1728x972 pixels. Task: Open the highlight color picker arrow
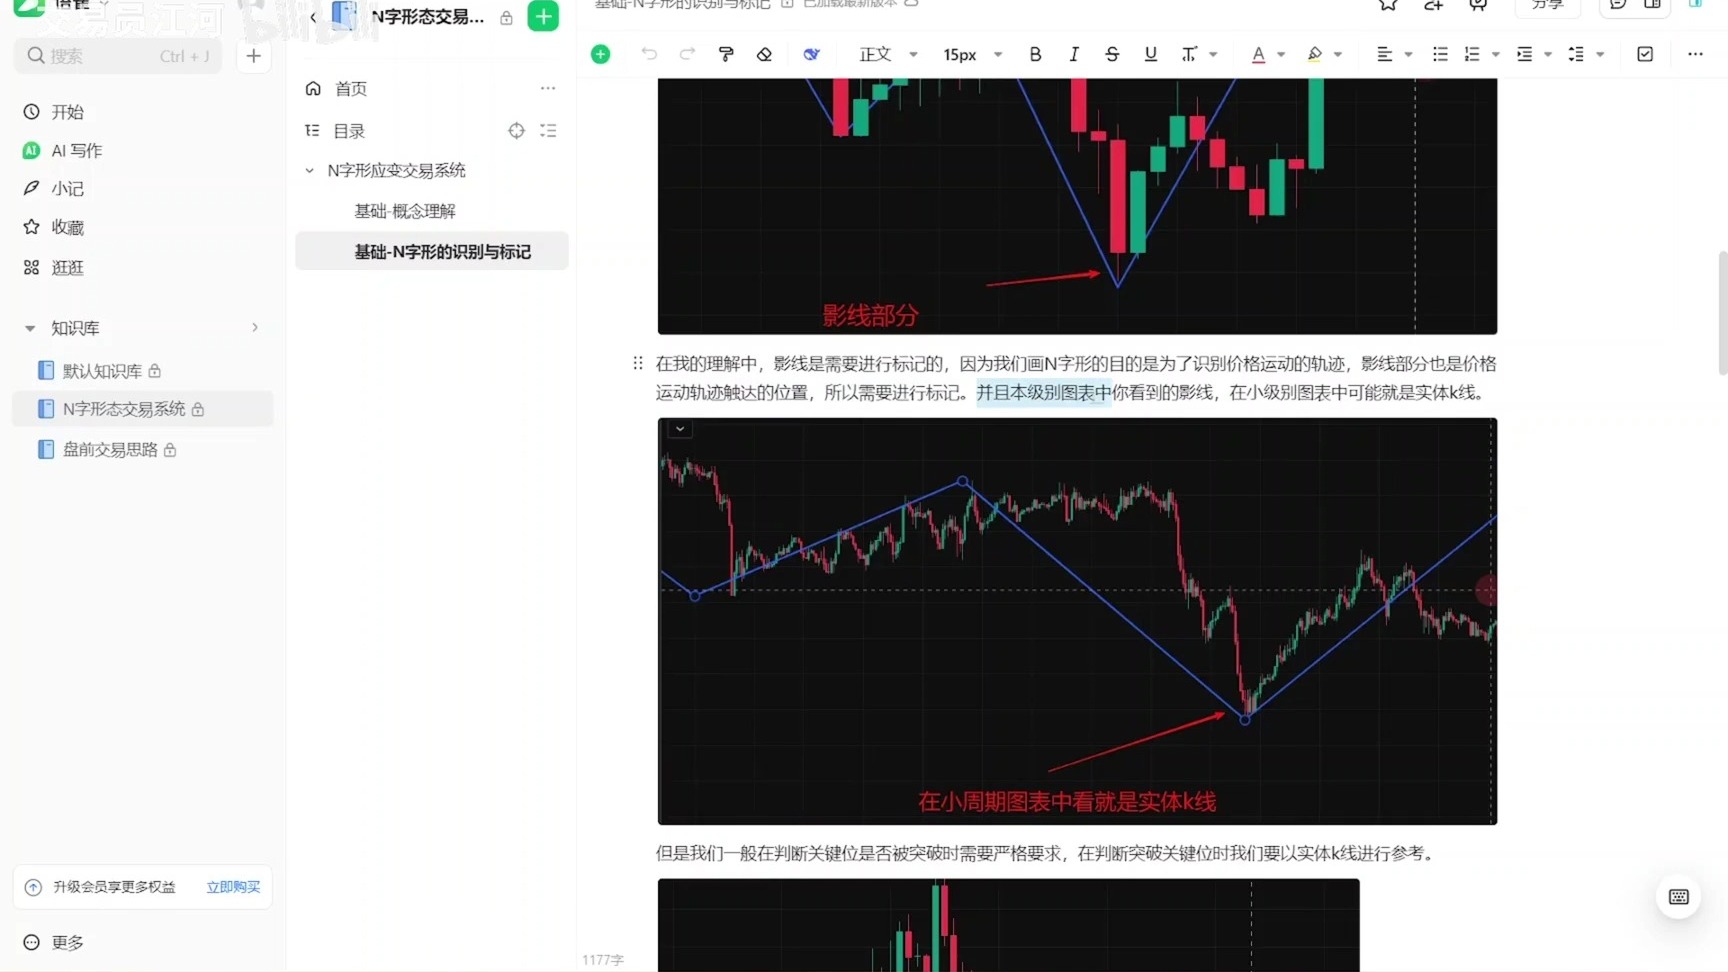click(1338, 54)
